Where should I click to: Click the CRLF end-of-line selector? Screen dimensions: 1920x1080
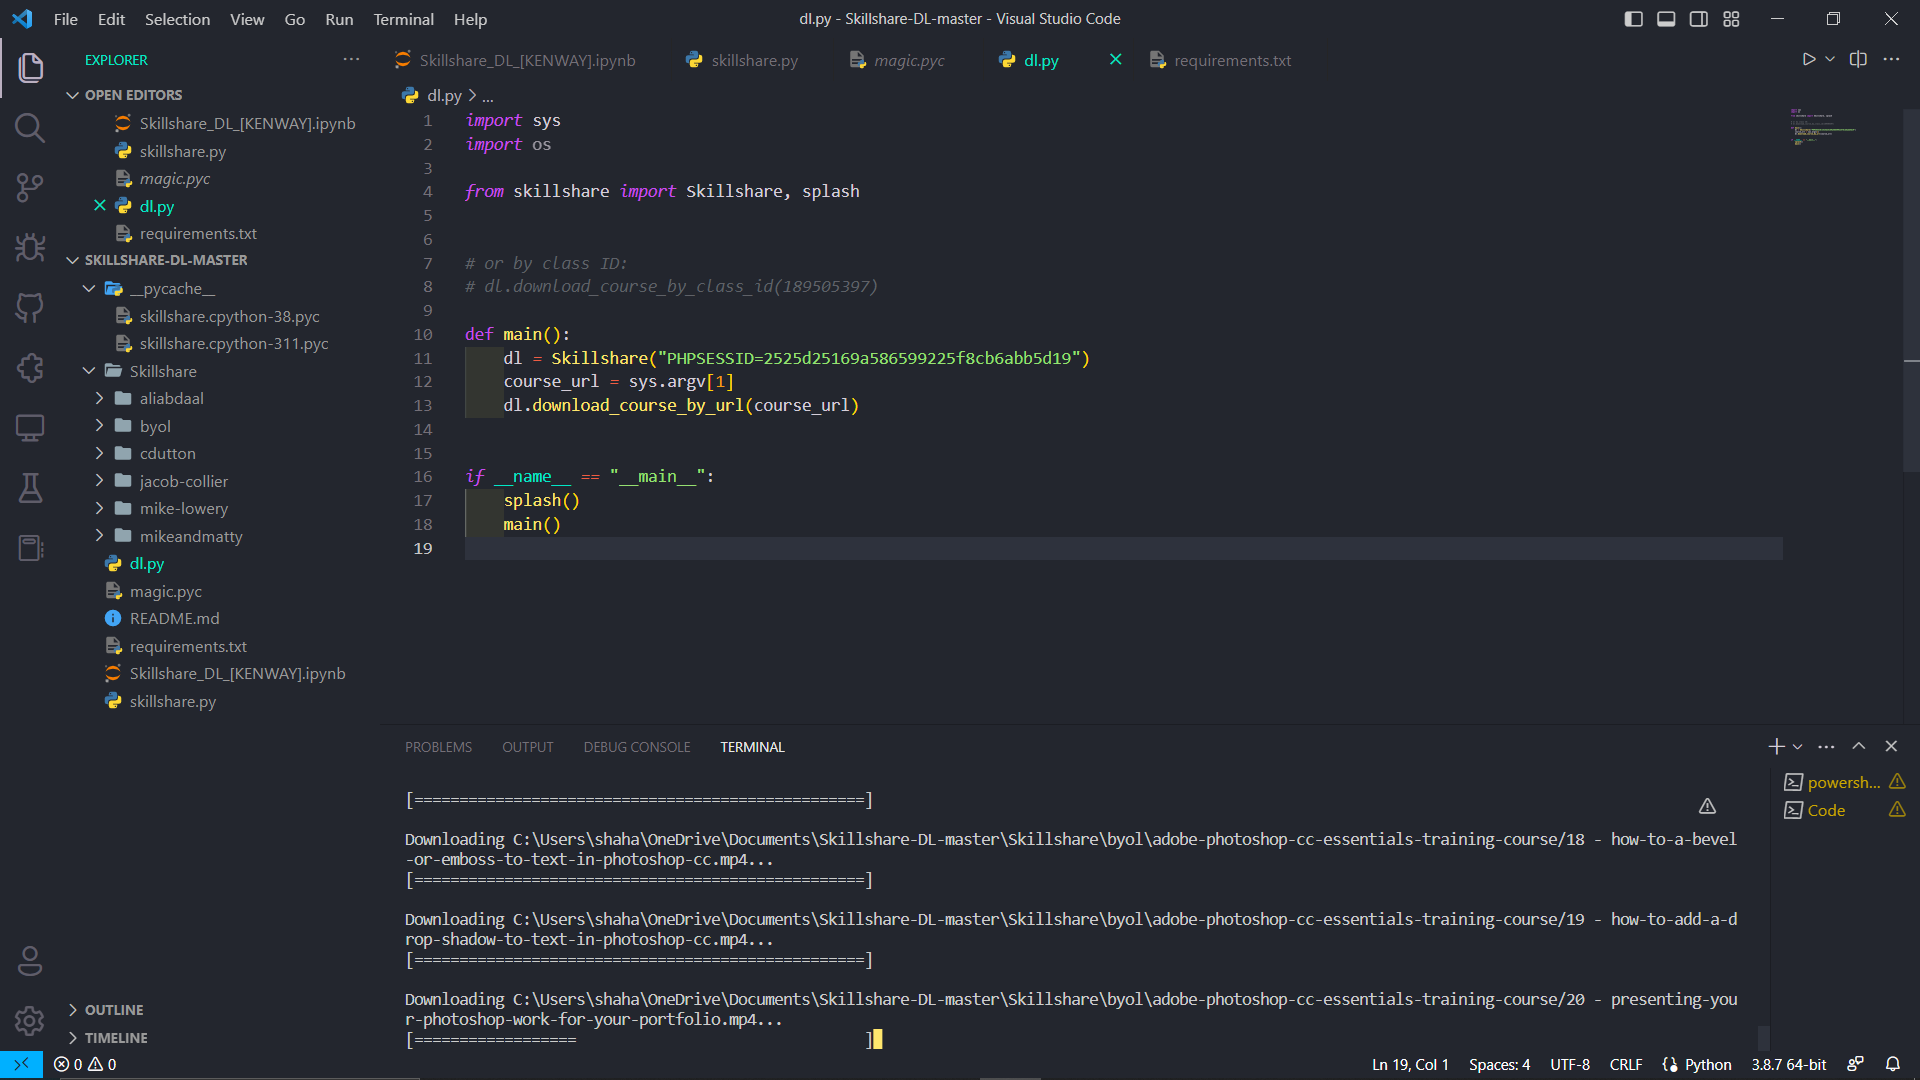tap(1625, 1064)
